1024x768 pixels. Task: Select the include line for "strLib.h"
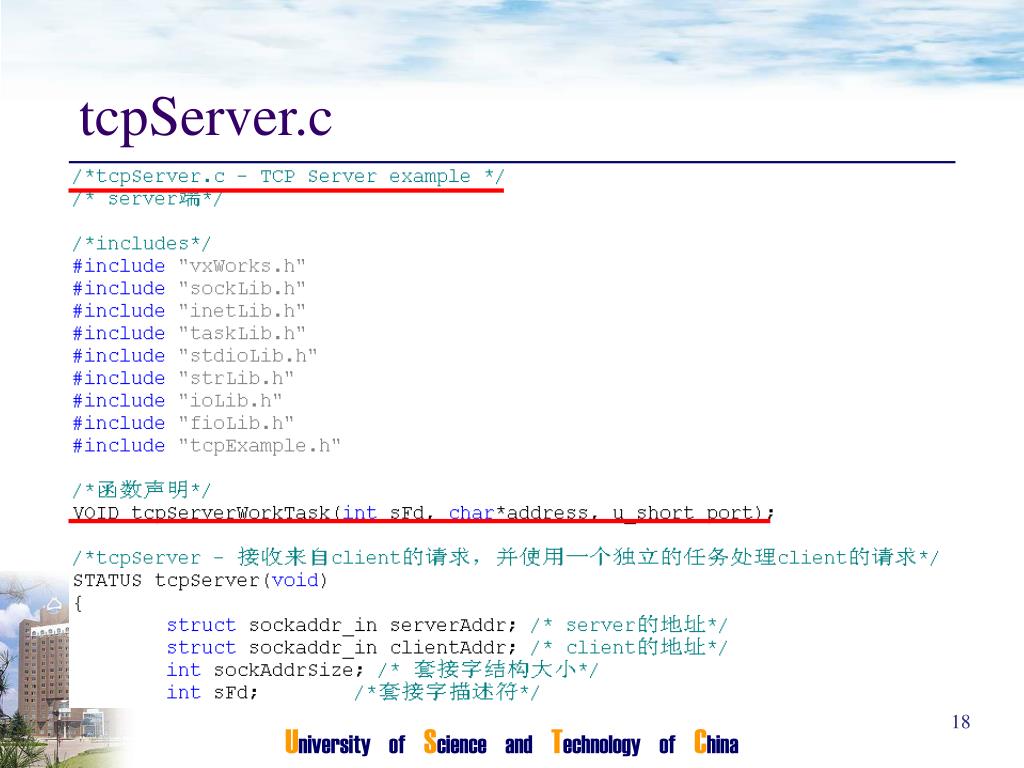click(183, 378)
